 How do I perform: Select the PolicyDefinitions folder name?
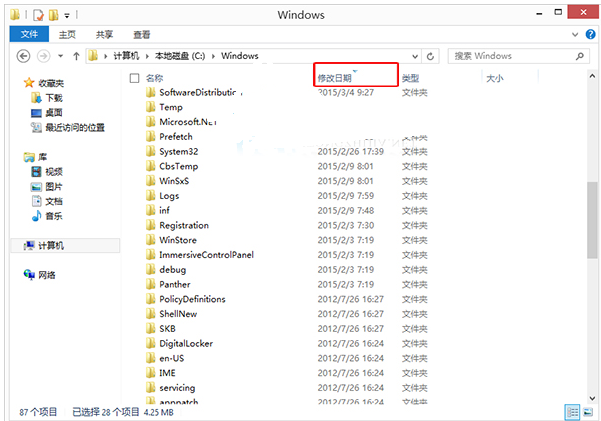192,299
